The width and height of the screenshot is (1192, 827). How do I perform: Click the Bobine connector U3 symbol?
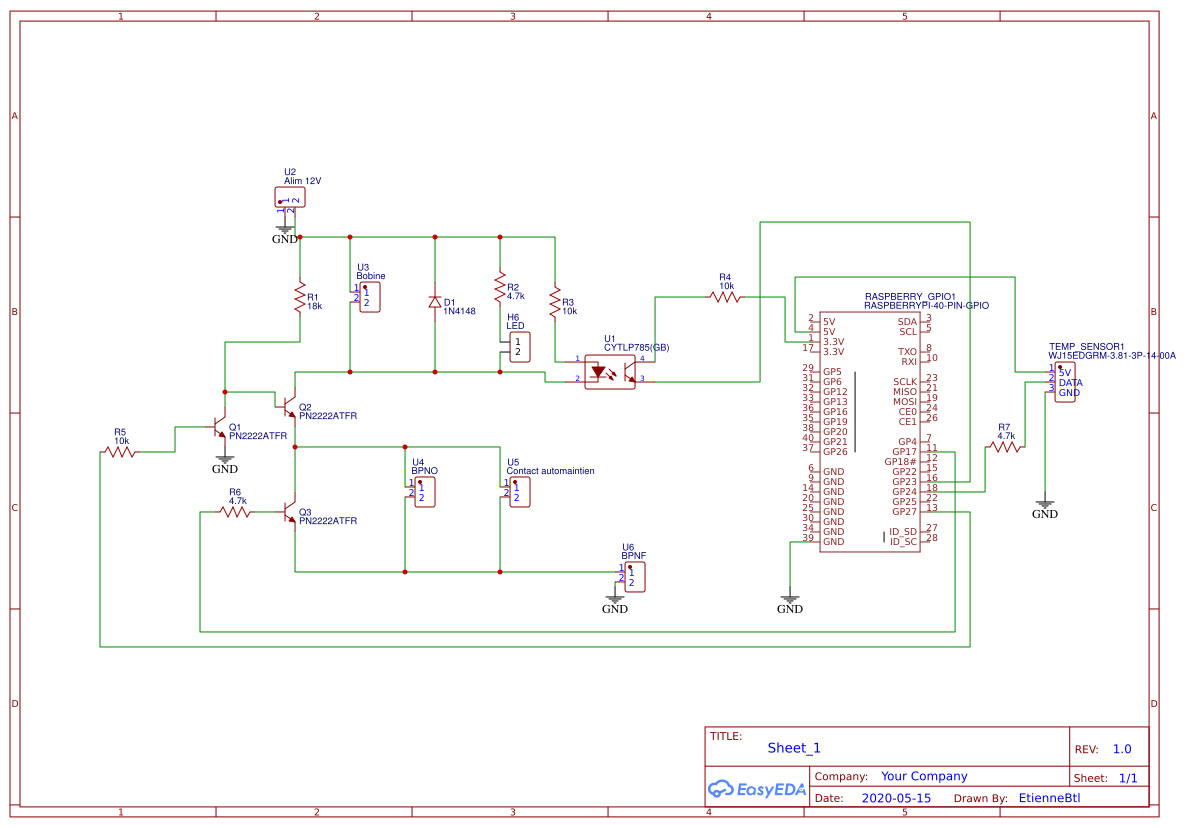click(369, 297)
